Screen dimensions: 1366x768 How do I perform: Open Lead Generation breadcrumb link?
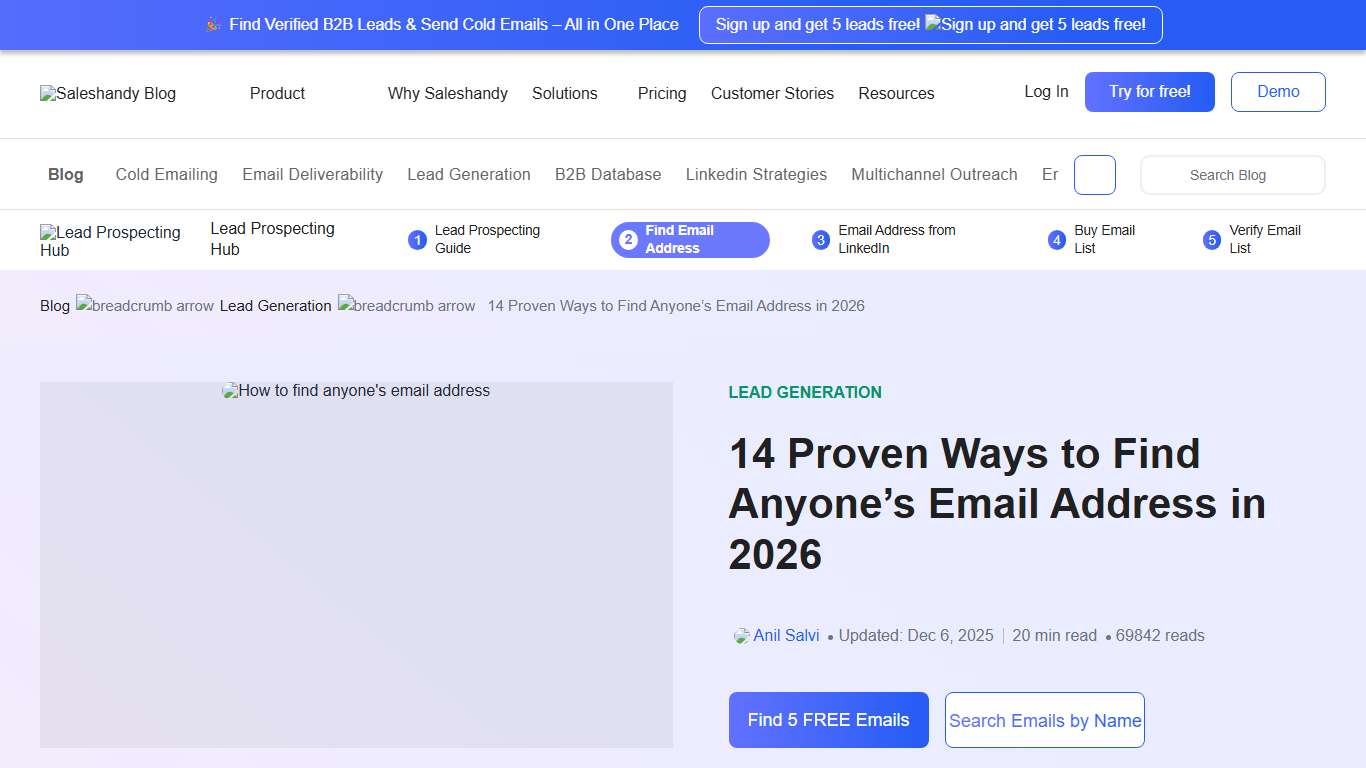(275, 305)
